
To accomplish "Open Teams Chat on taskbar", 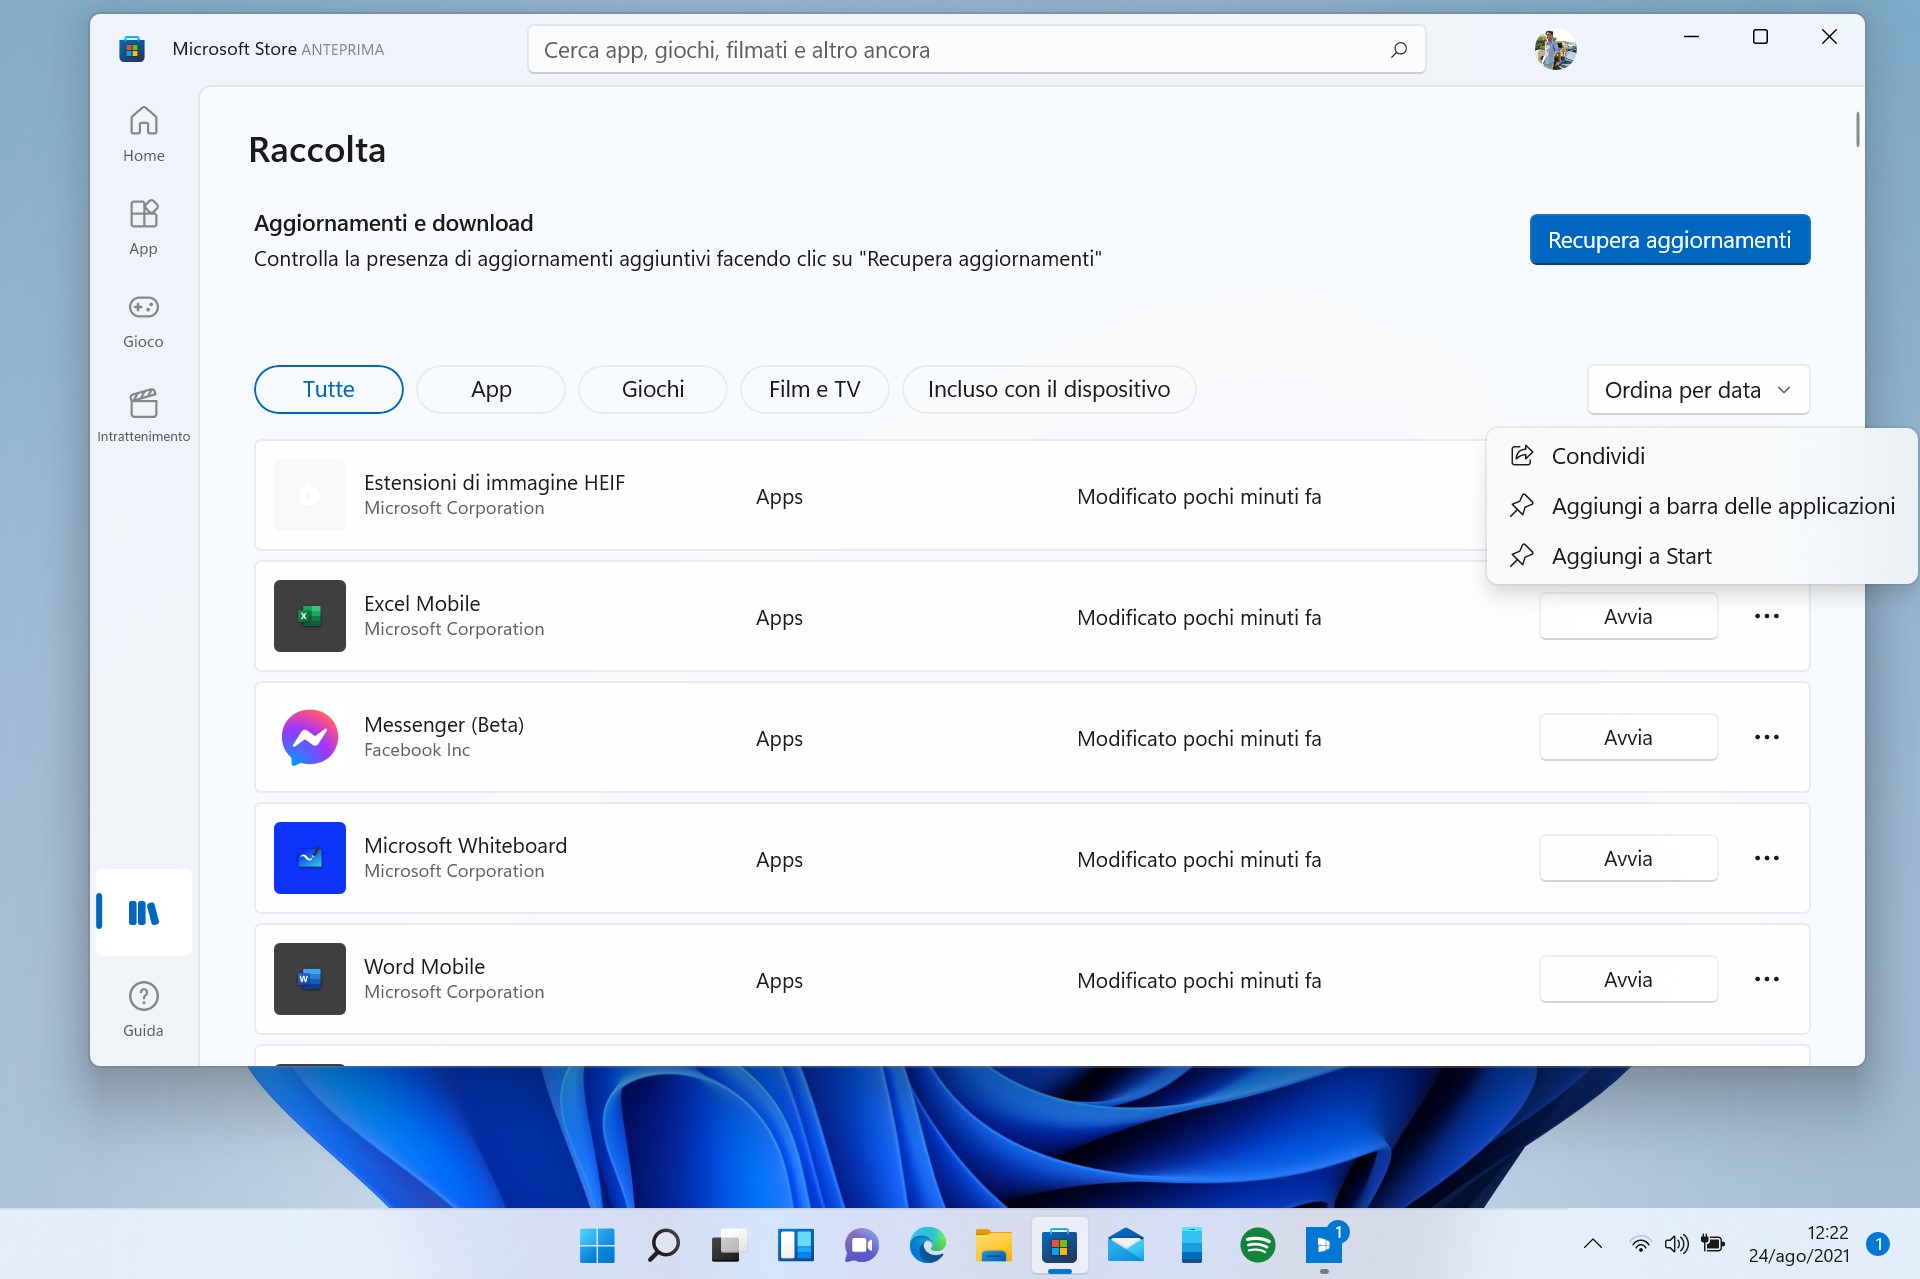I will [x=861, y=1245].
